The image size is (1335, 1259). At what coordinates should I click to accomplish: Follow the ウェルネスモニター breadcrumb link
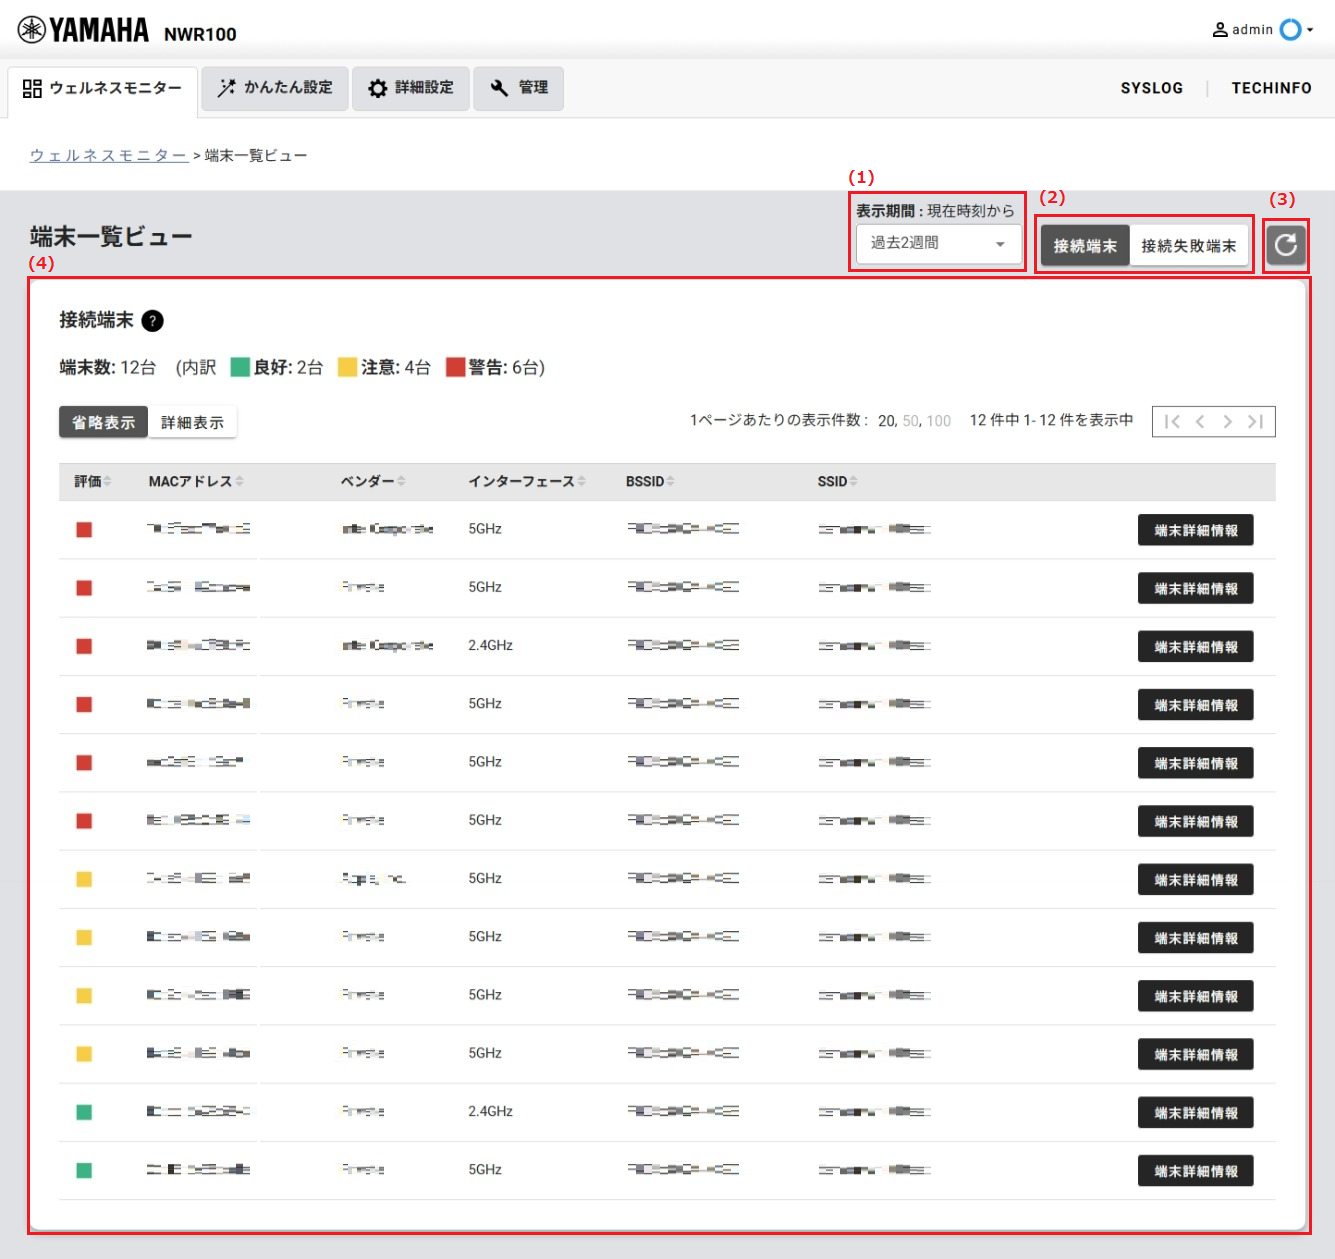(x=108, y=156)
